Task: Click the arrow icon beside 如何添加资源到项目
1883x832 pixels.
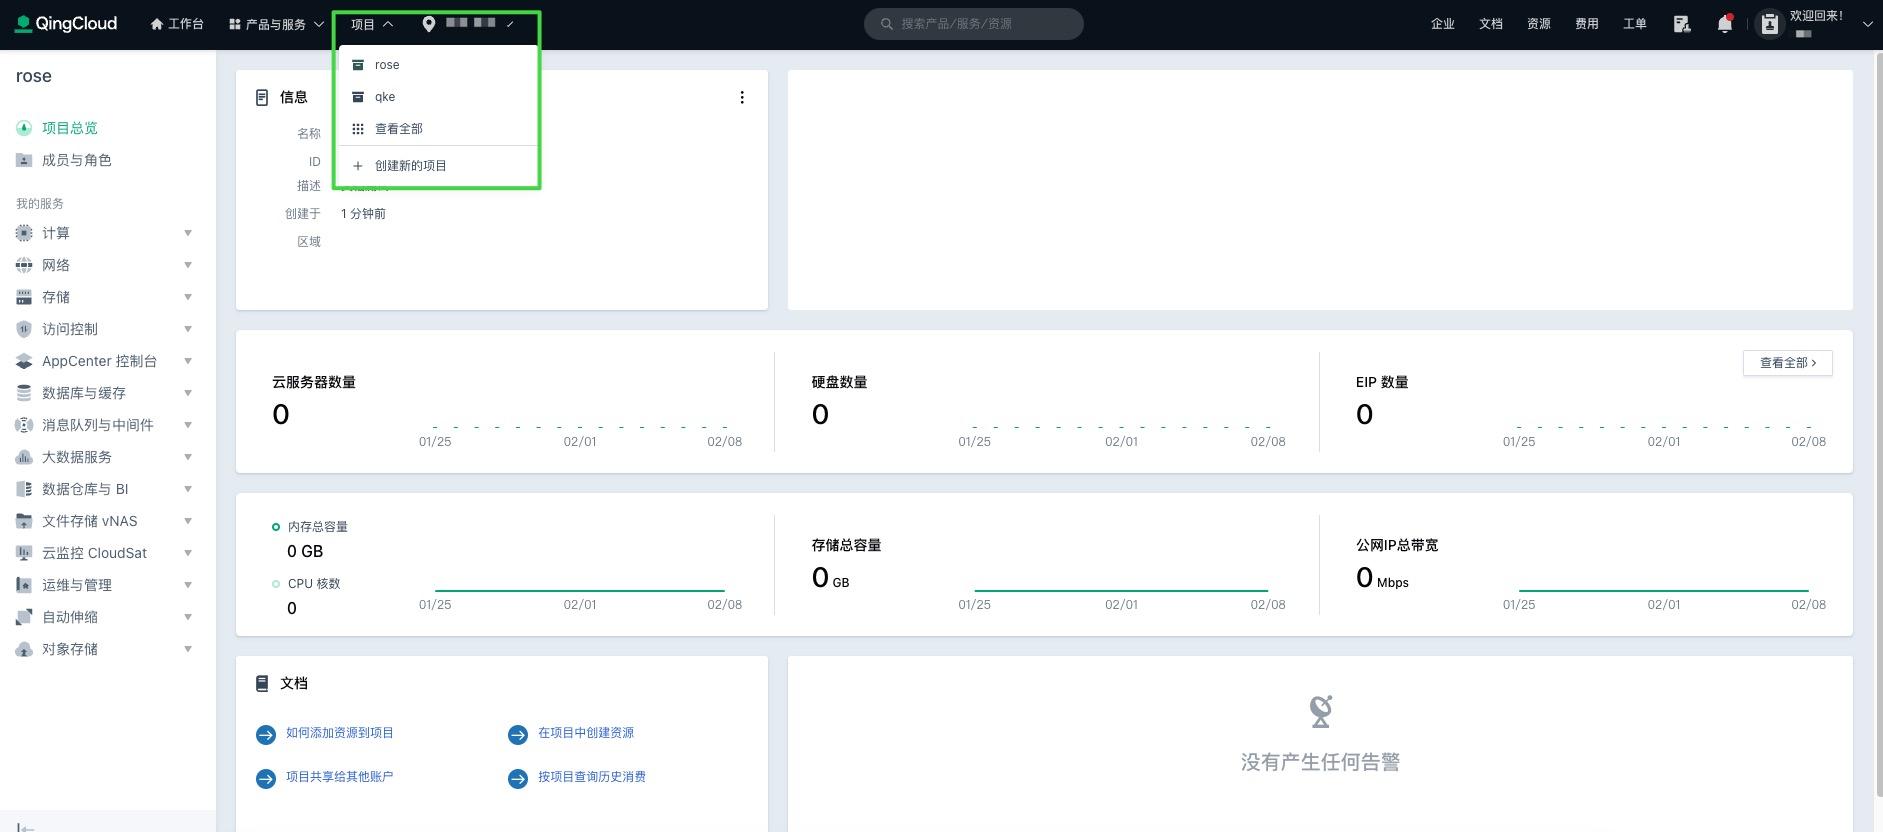Action: click(266, 735)
